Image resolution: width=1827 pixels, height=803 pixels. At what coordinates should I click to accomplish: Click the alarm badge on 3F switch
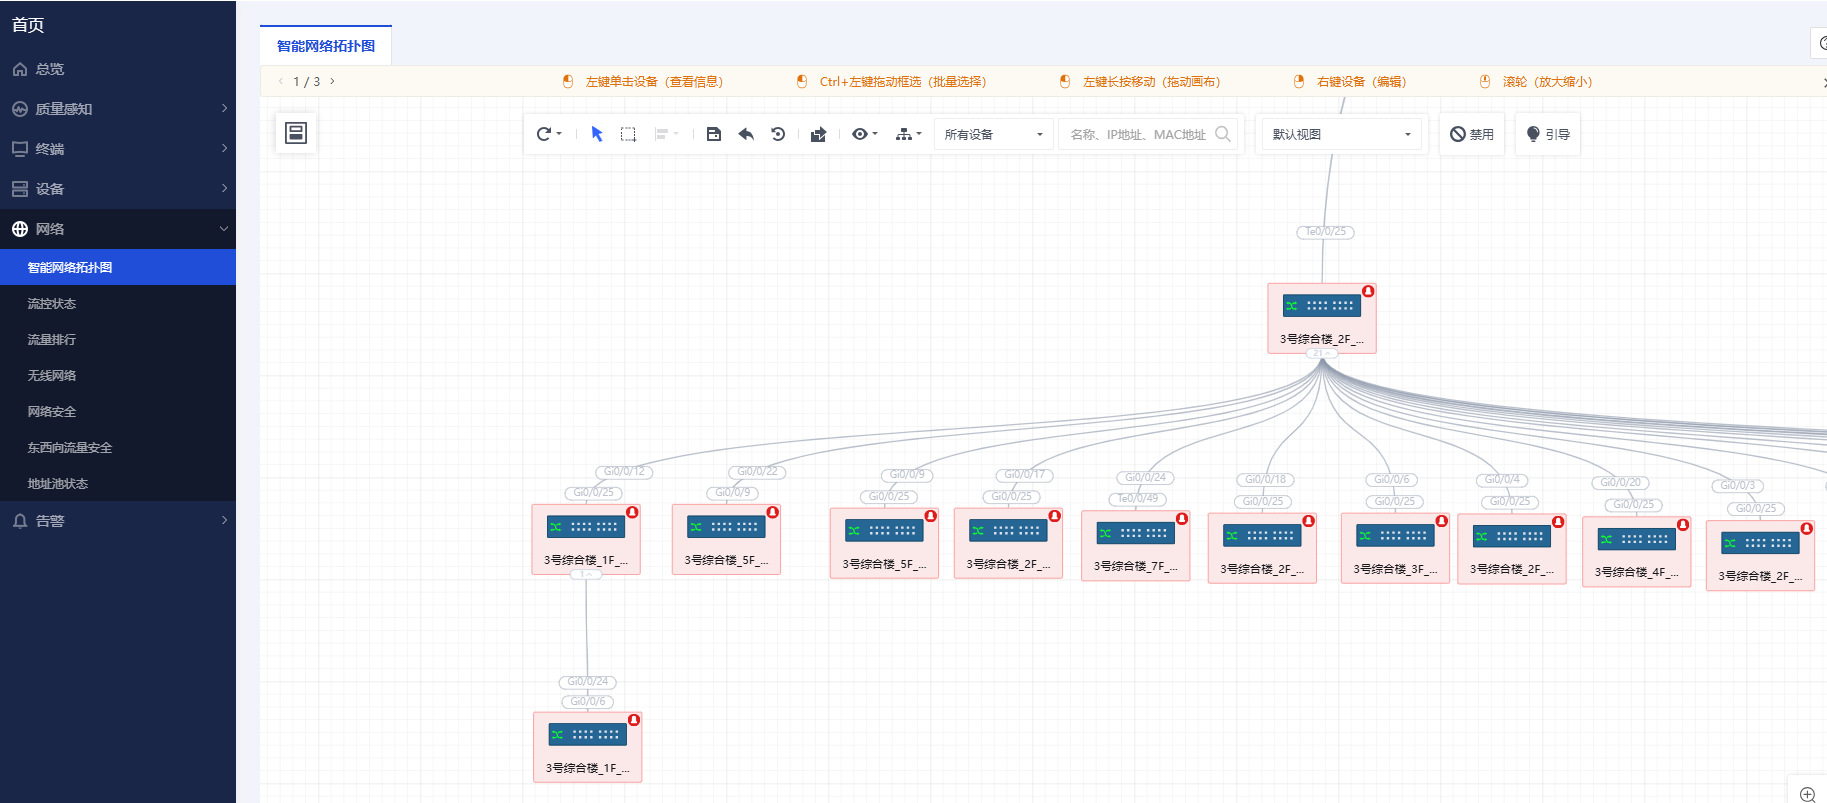[x=1442, y=521]
